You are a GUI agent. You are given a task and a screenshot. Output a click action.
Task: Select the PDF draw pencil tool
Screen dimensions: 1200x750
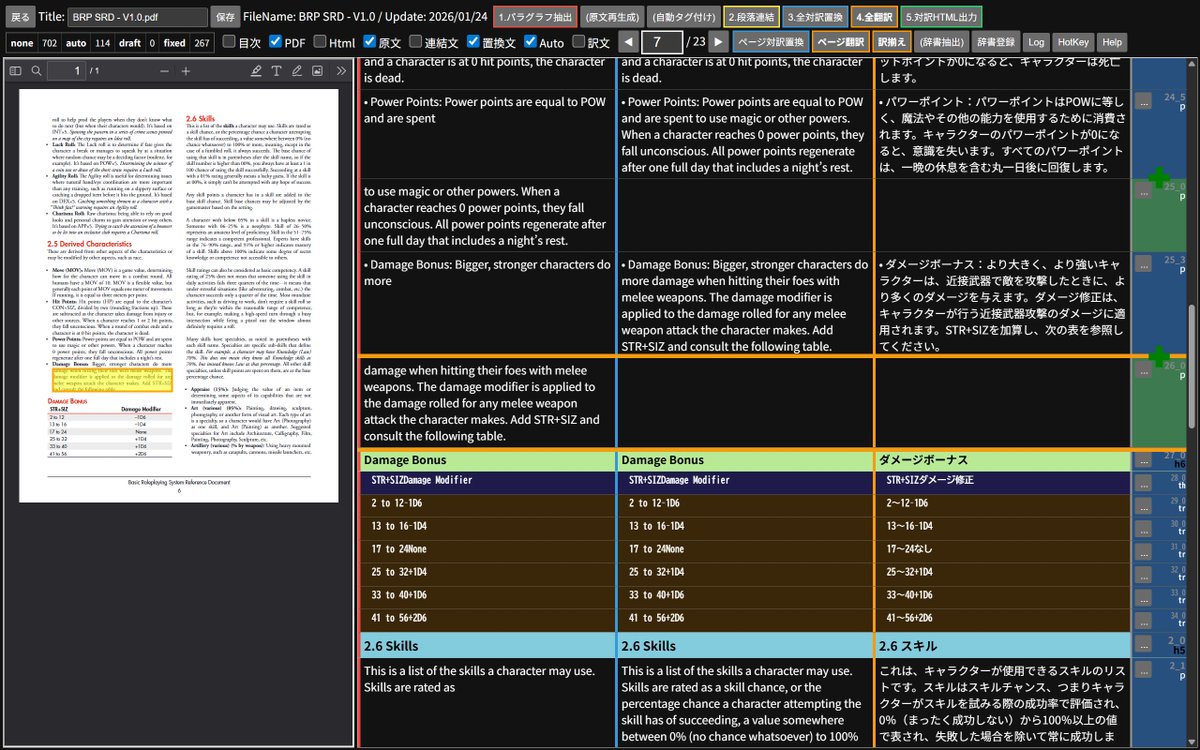point(297,71)
